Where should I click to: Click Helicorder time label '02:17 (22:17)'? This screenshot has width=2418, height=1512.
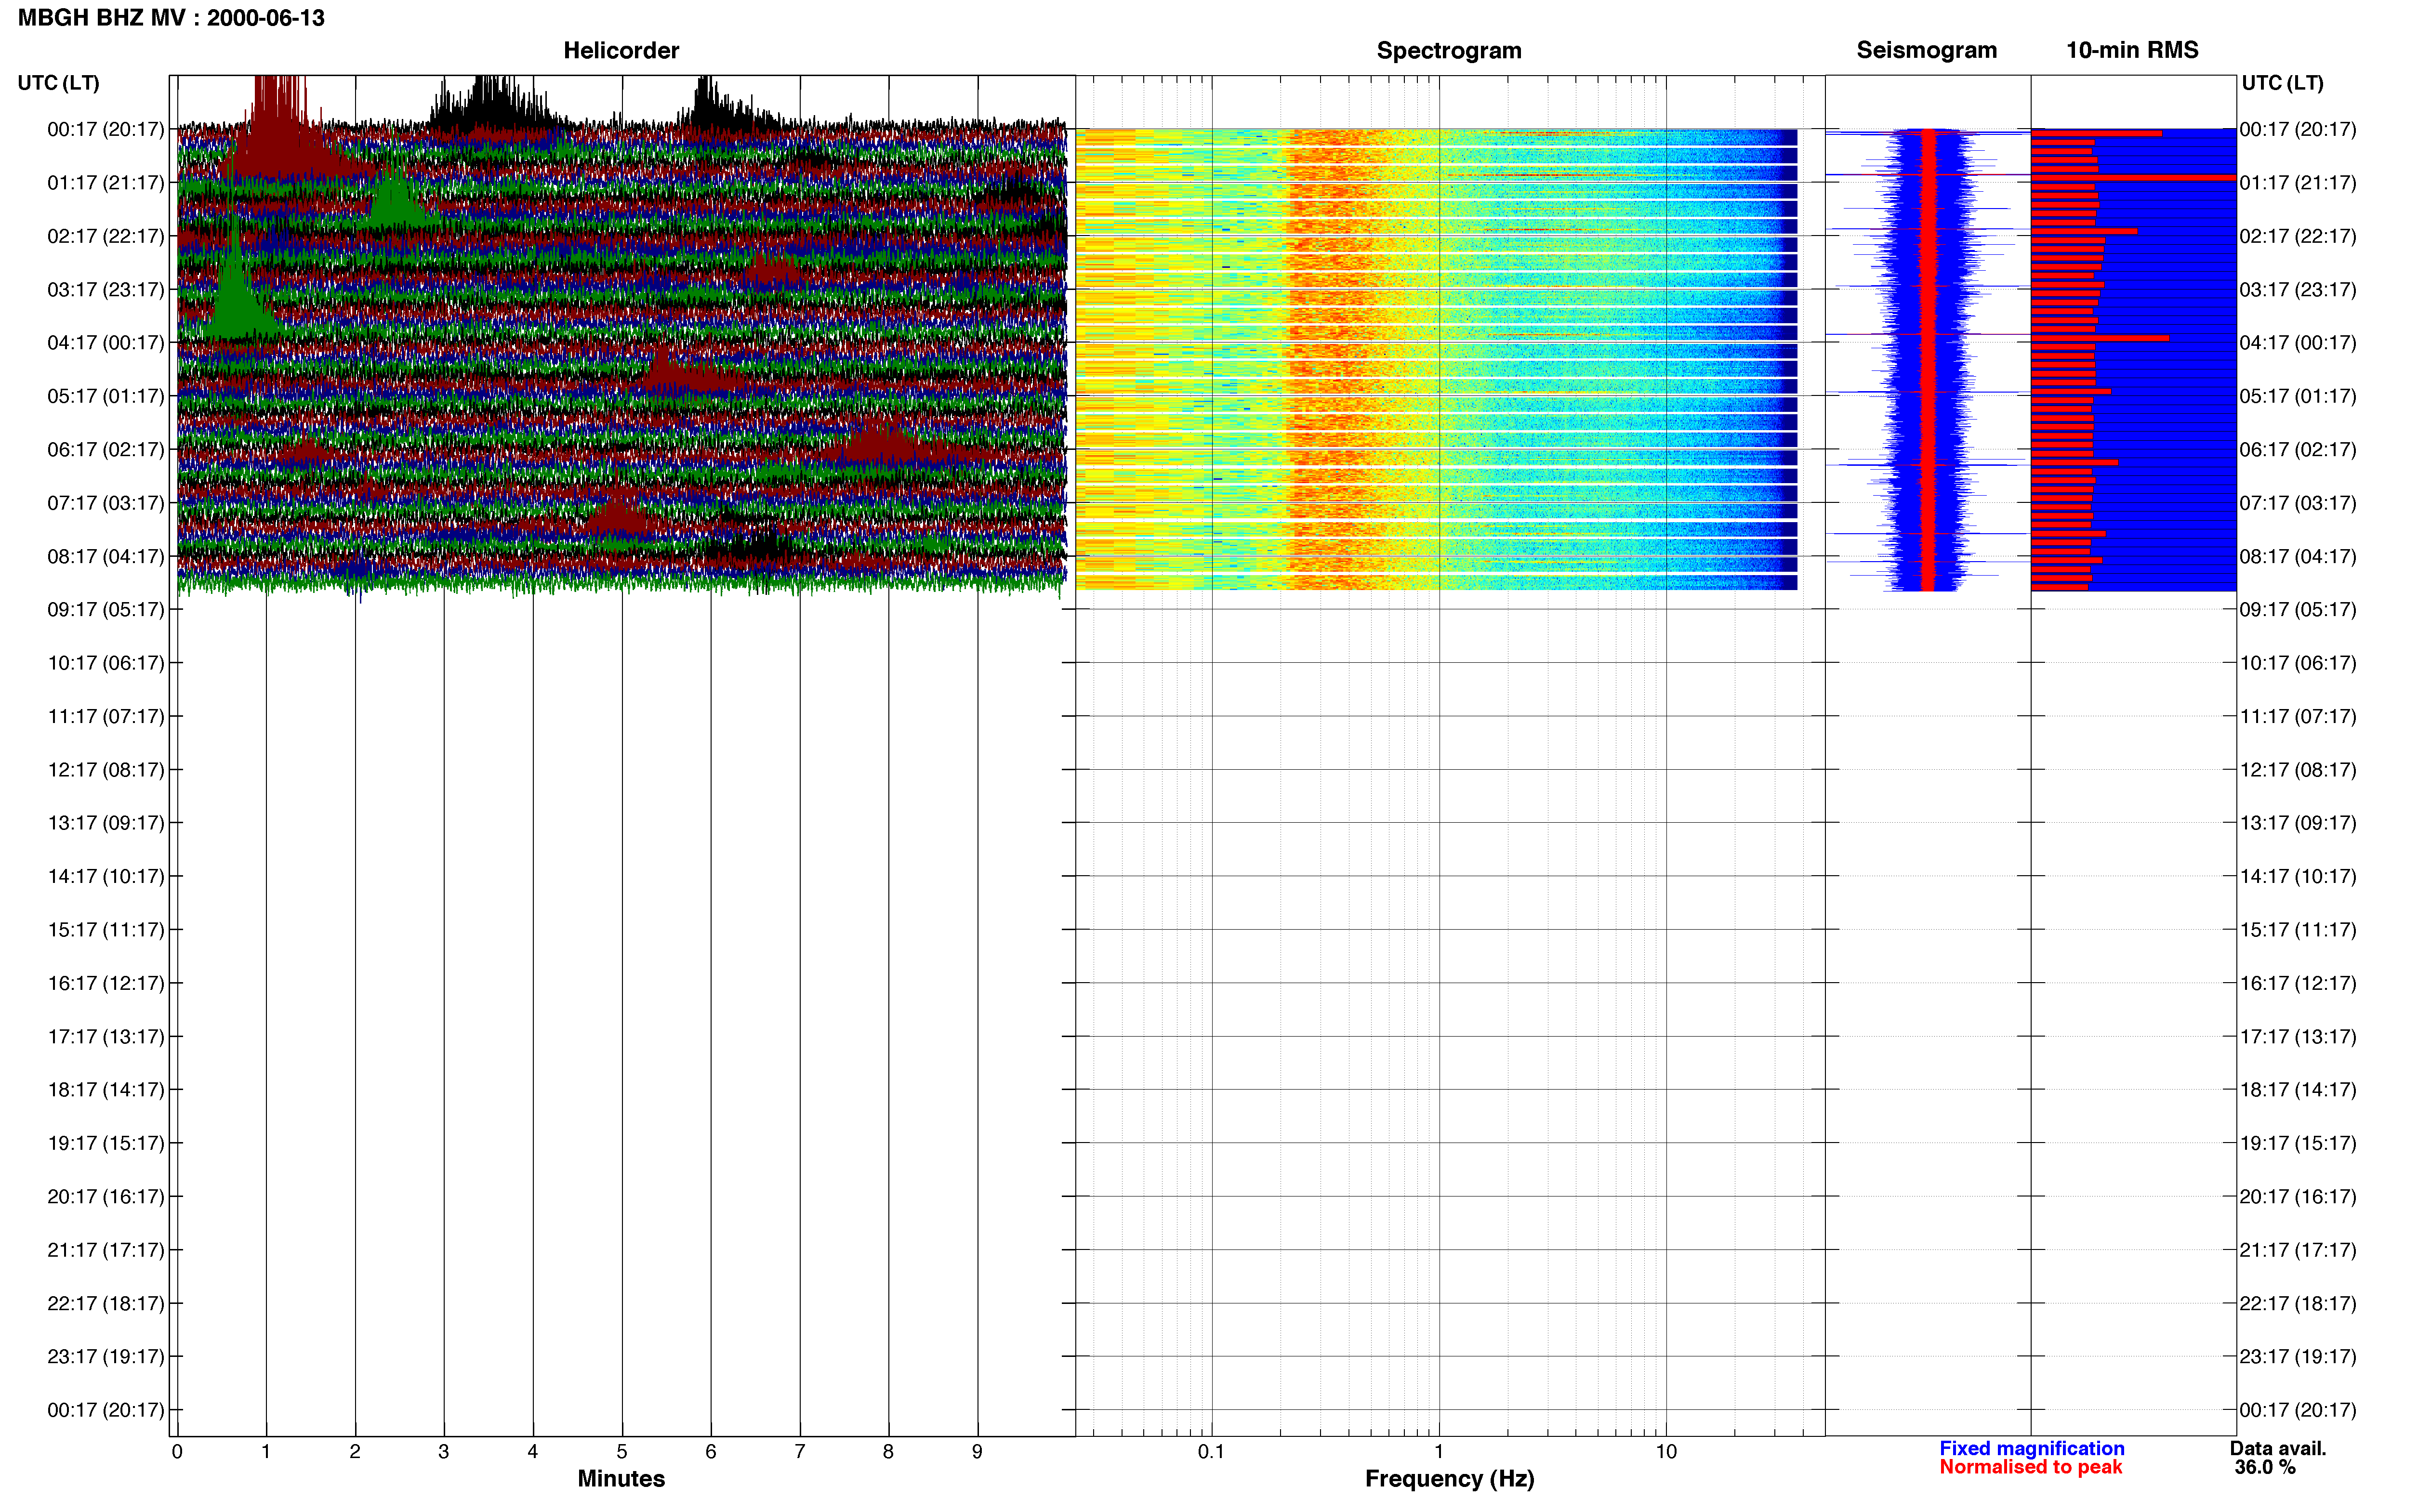106,236
